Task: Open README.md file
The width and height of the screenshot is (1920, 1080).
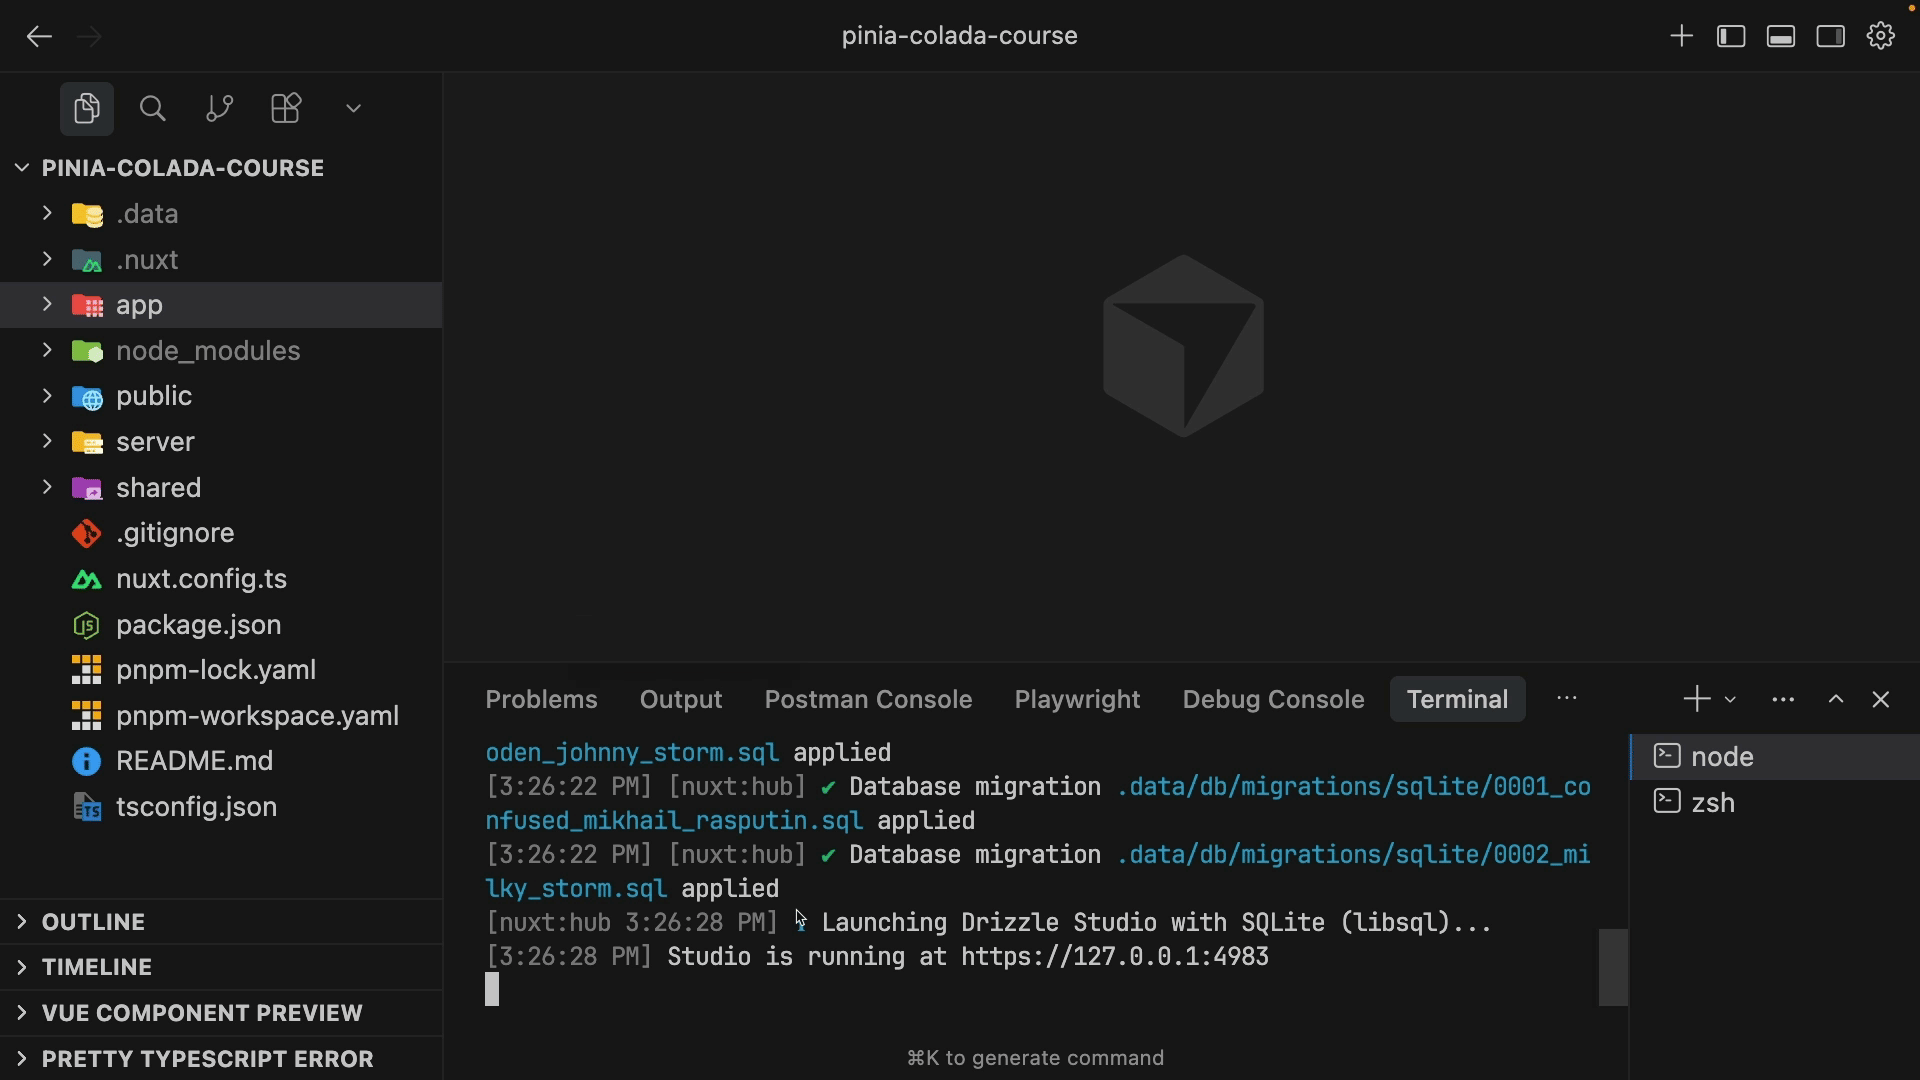Action: 221,761
